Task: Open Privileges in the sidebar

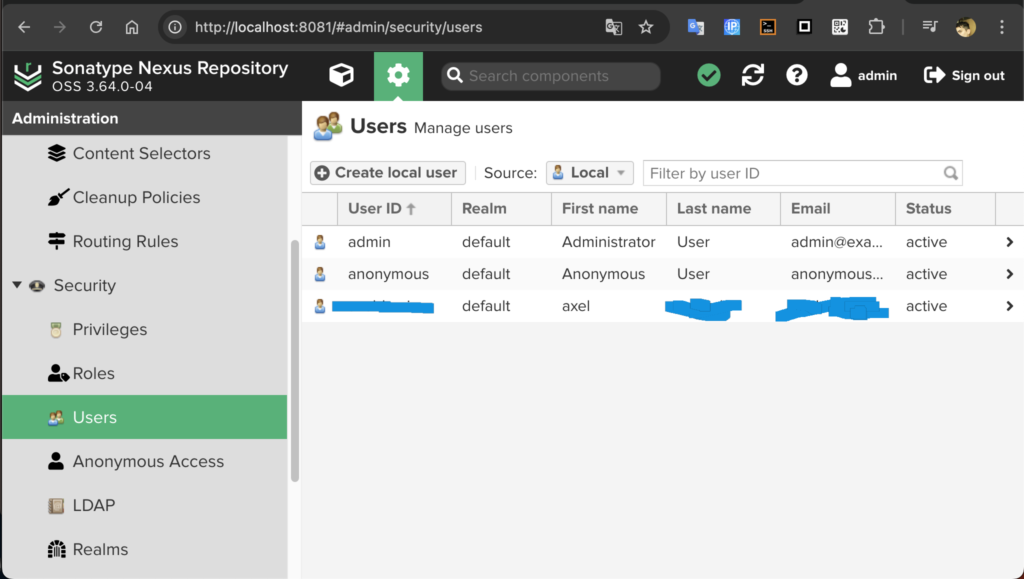Action: coord(109,330)
